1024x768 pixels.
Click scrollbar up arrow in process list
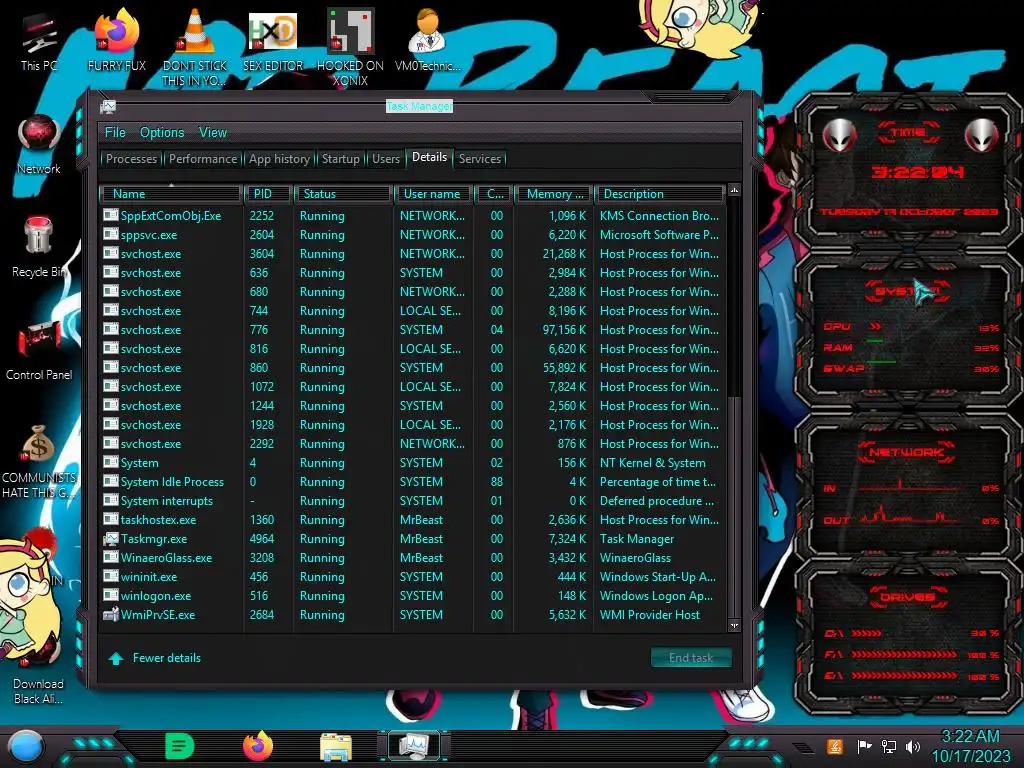(x=734, y=190)
